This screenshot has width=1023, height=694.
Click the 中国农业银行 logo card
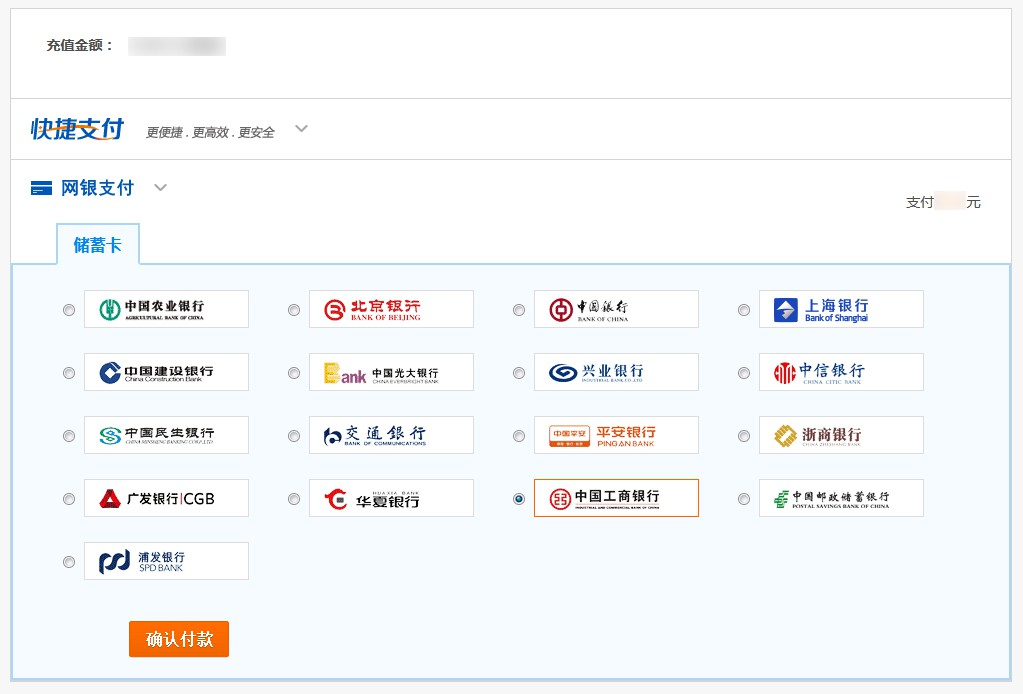(166, 309)
